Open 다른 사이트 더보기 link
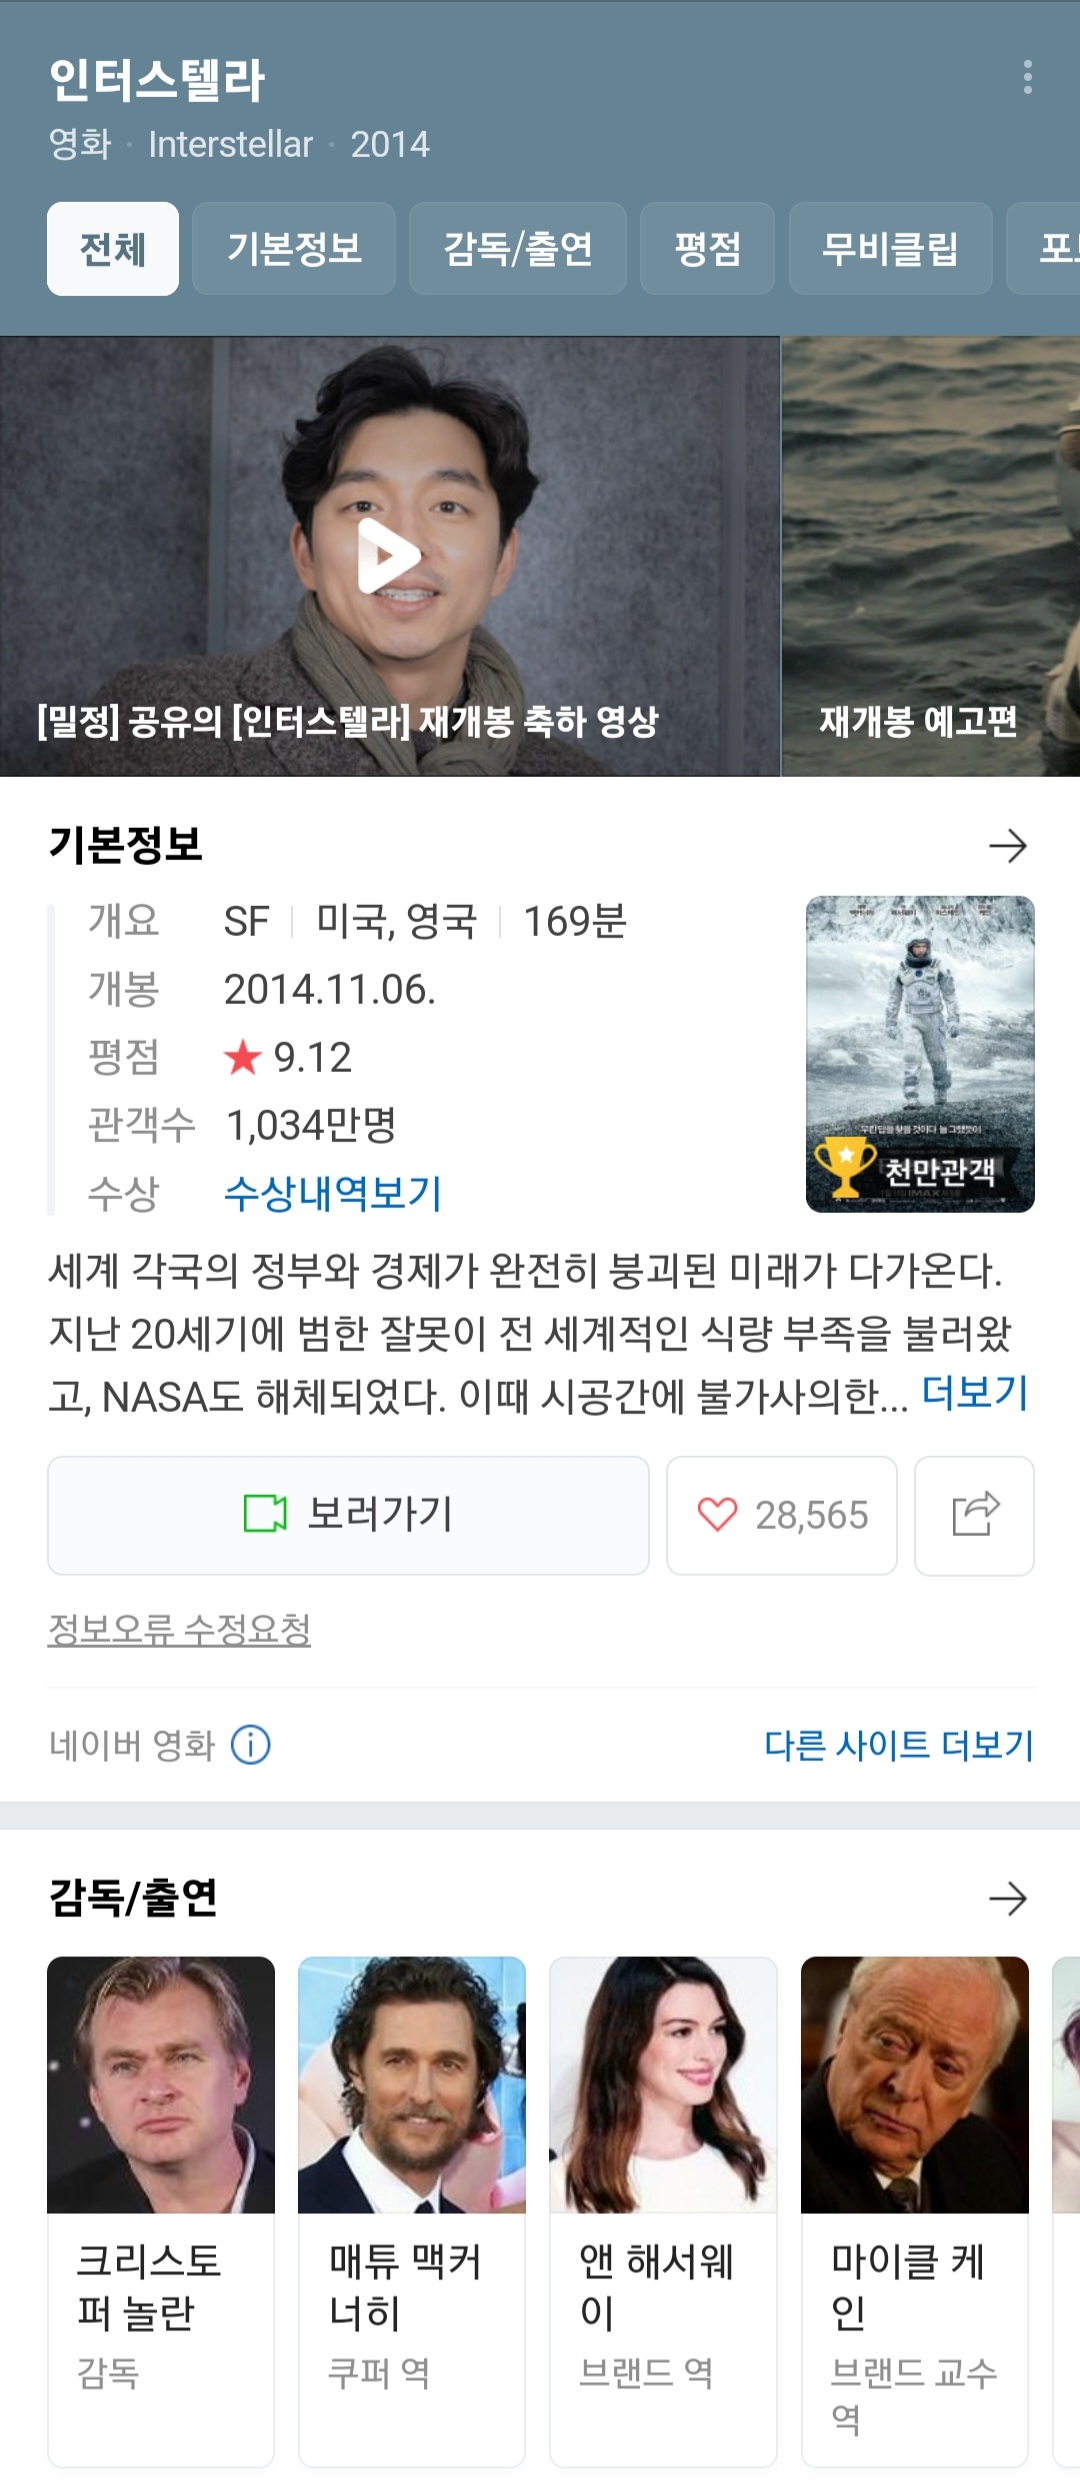The height and width of the screenshot is (2483, 1080). (x=899, y=1745)
